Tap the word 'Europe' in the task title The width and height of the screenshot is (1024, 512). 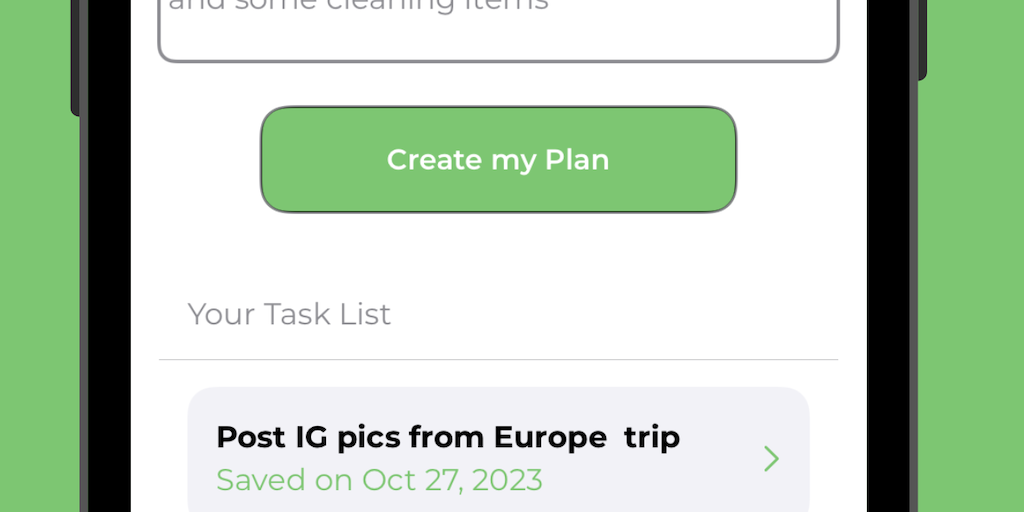coord(550,437)
